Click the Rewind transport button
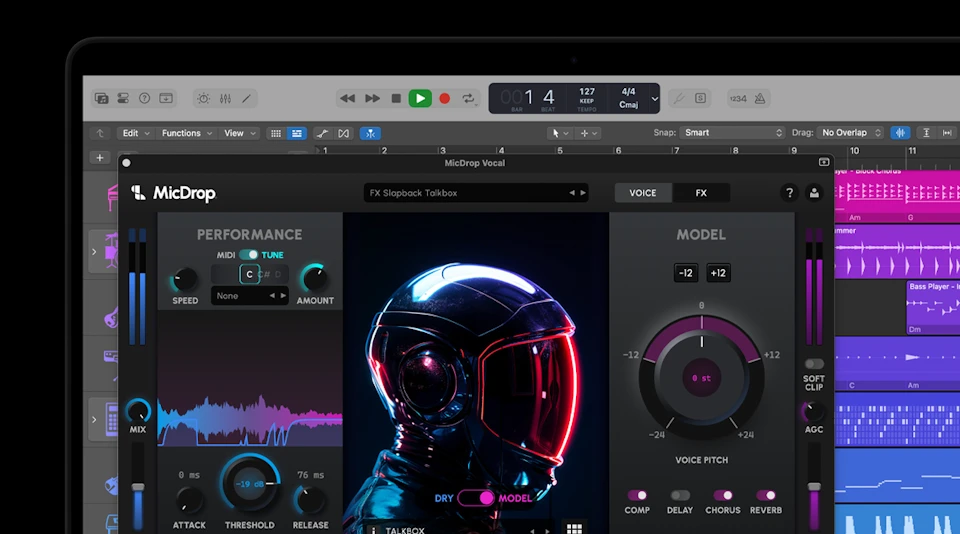The width and height of the screenshot is (960, 534). click(347, 98)
